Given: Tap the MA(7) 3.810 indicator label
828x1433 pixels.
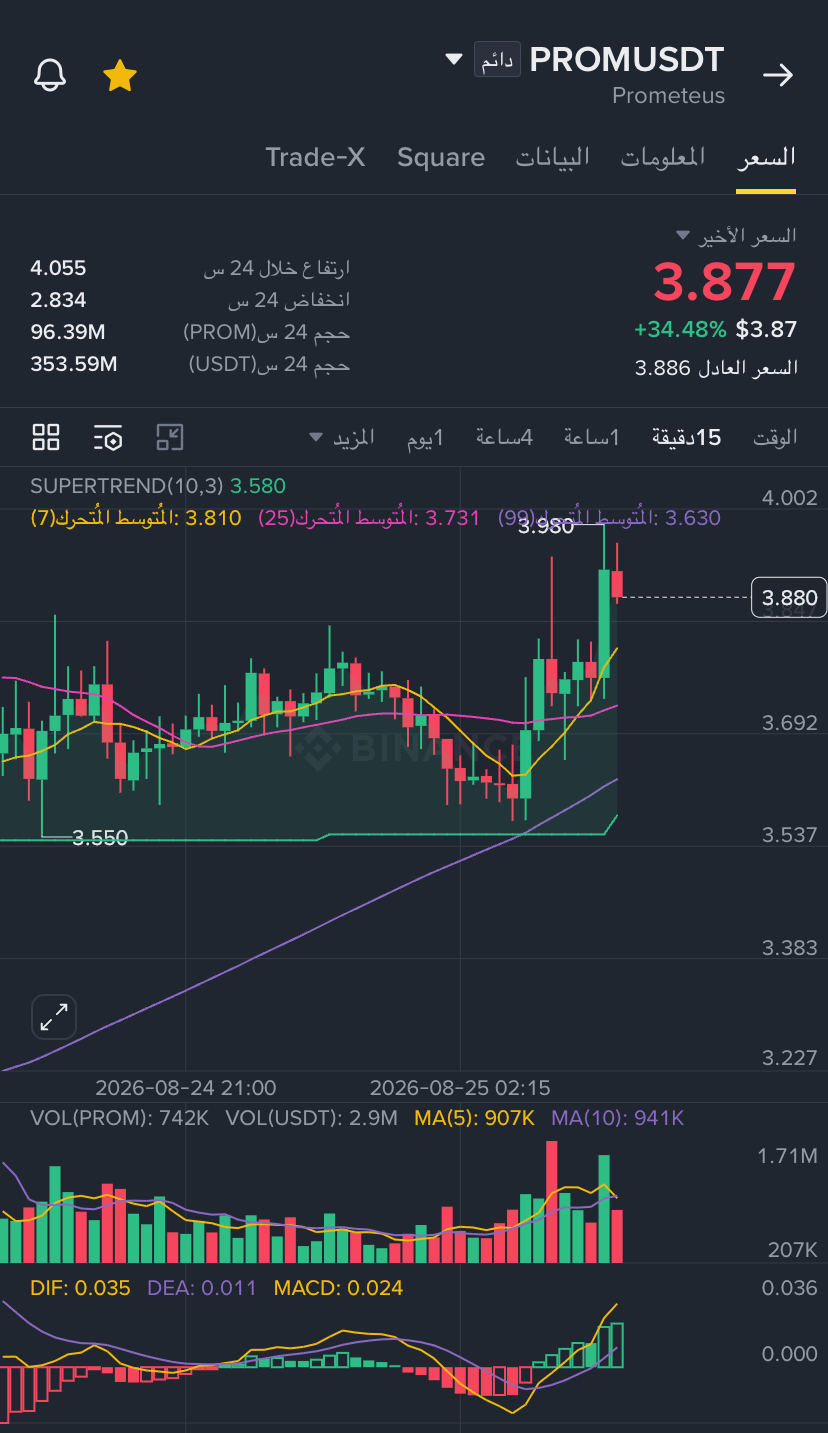Looking at the screenshot, I should pos(136,517).
